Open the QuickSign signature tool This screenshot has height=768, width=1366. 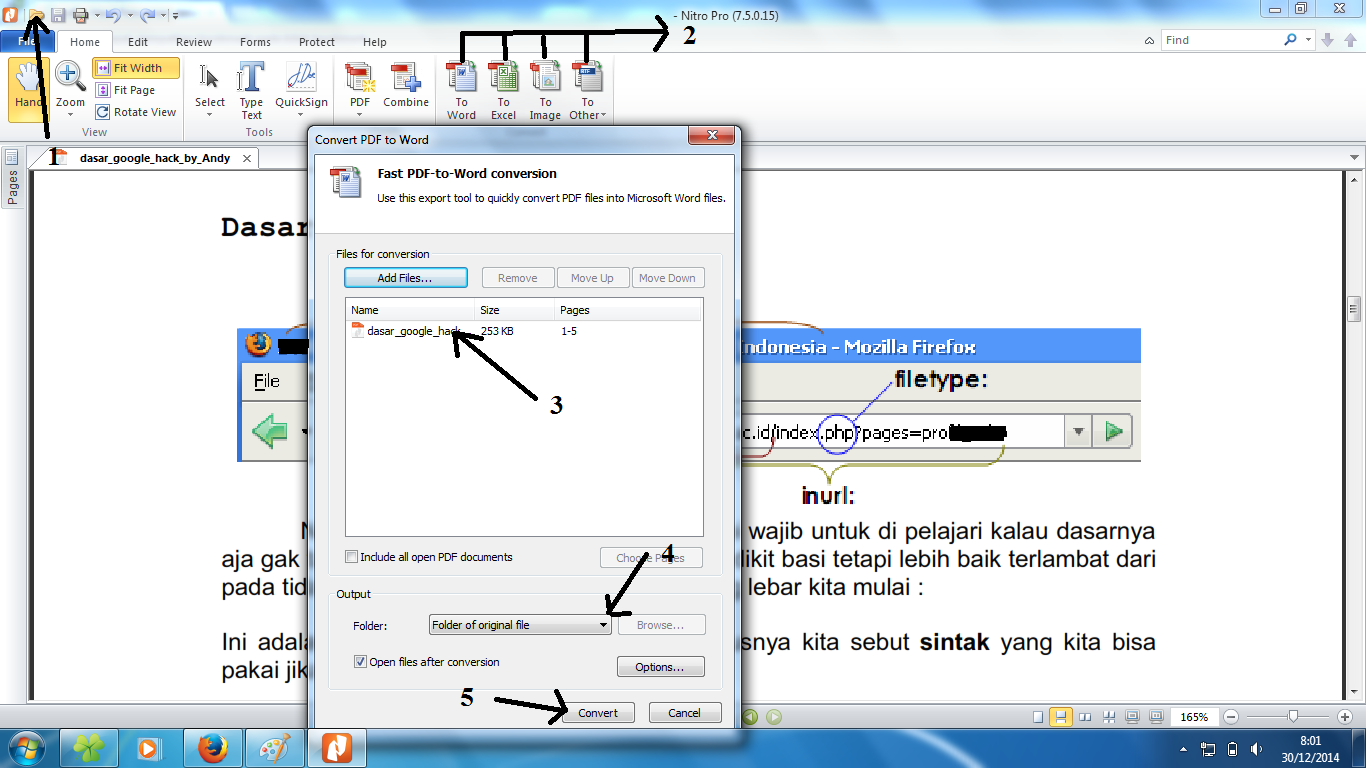tap(301, 88)
